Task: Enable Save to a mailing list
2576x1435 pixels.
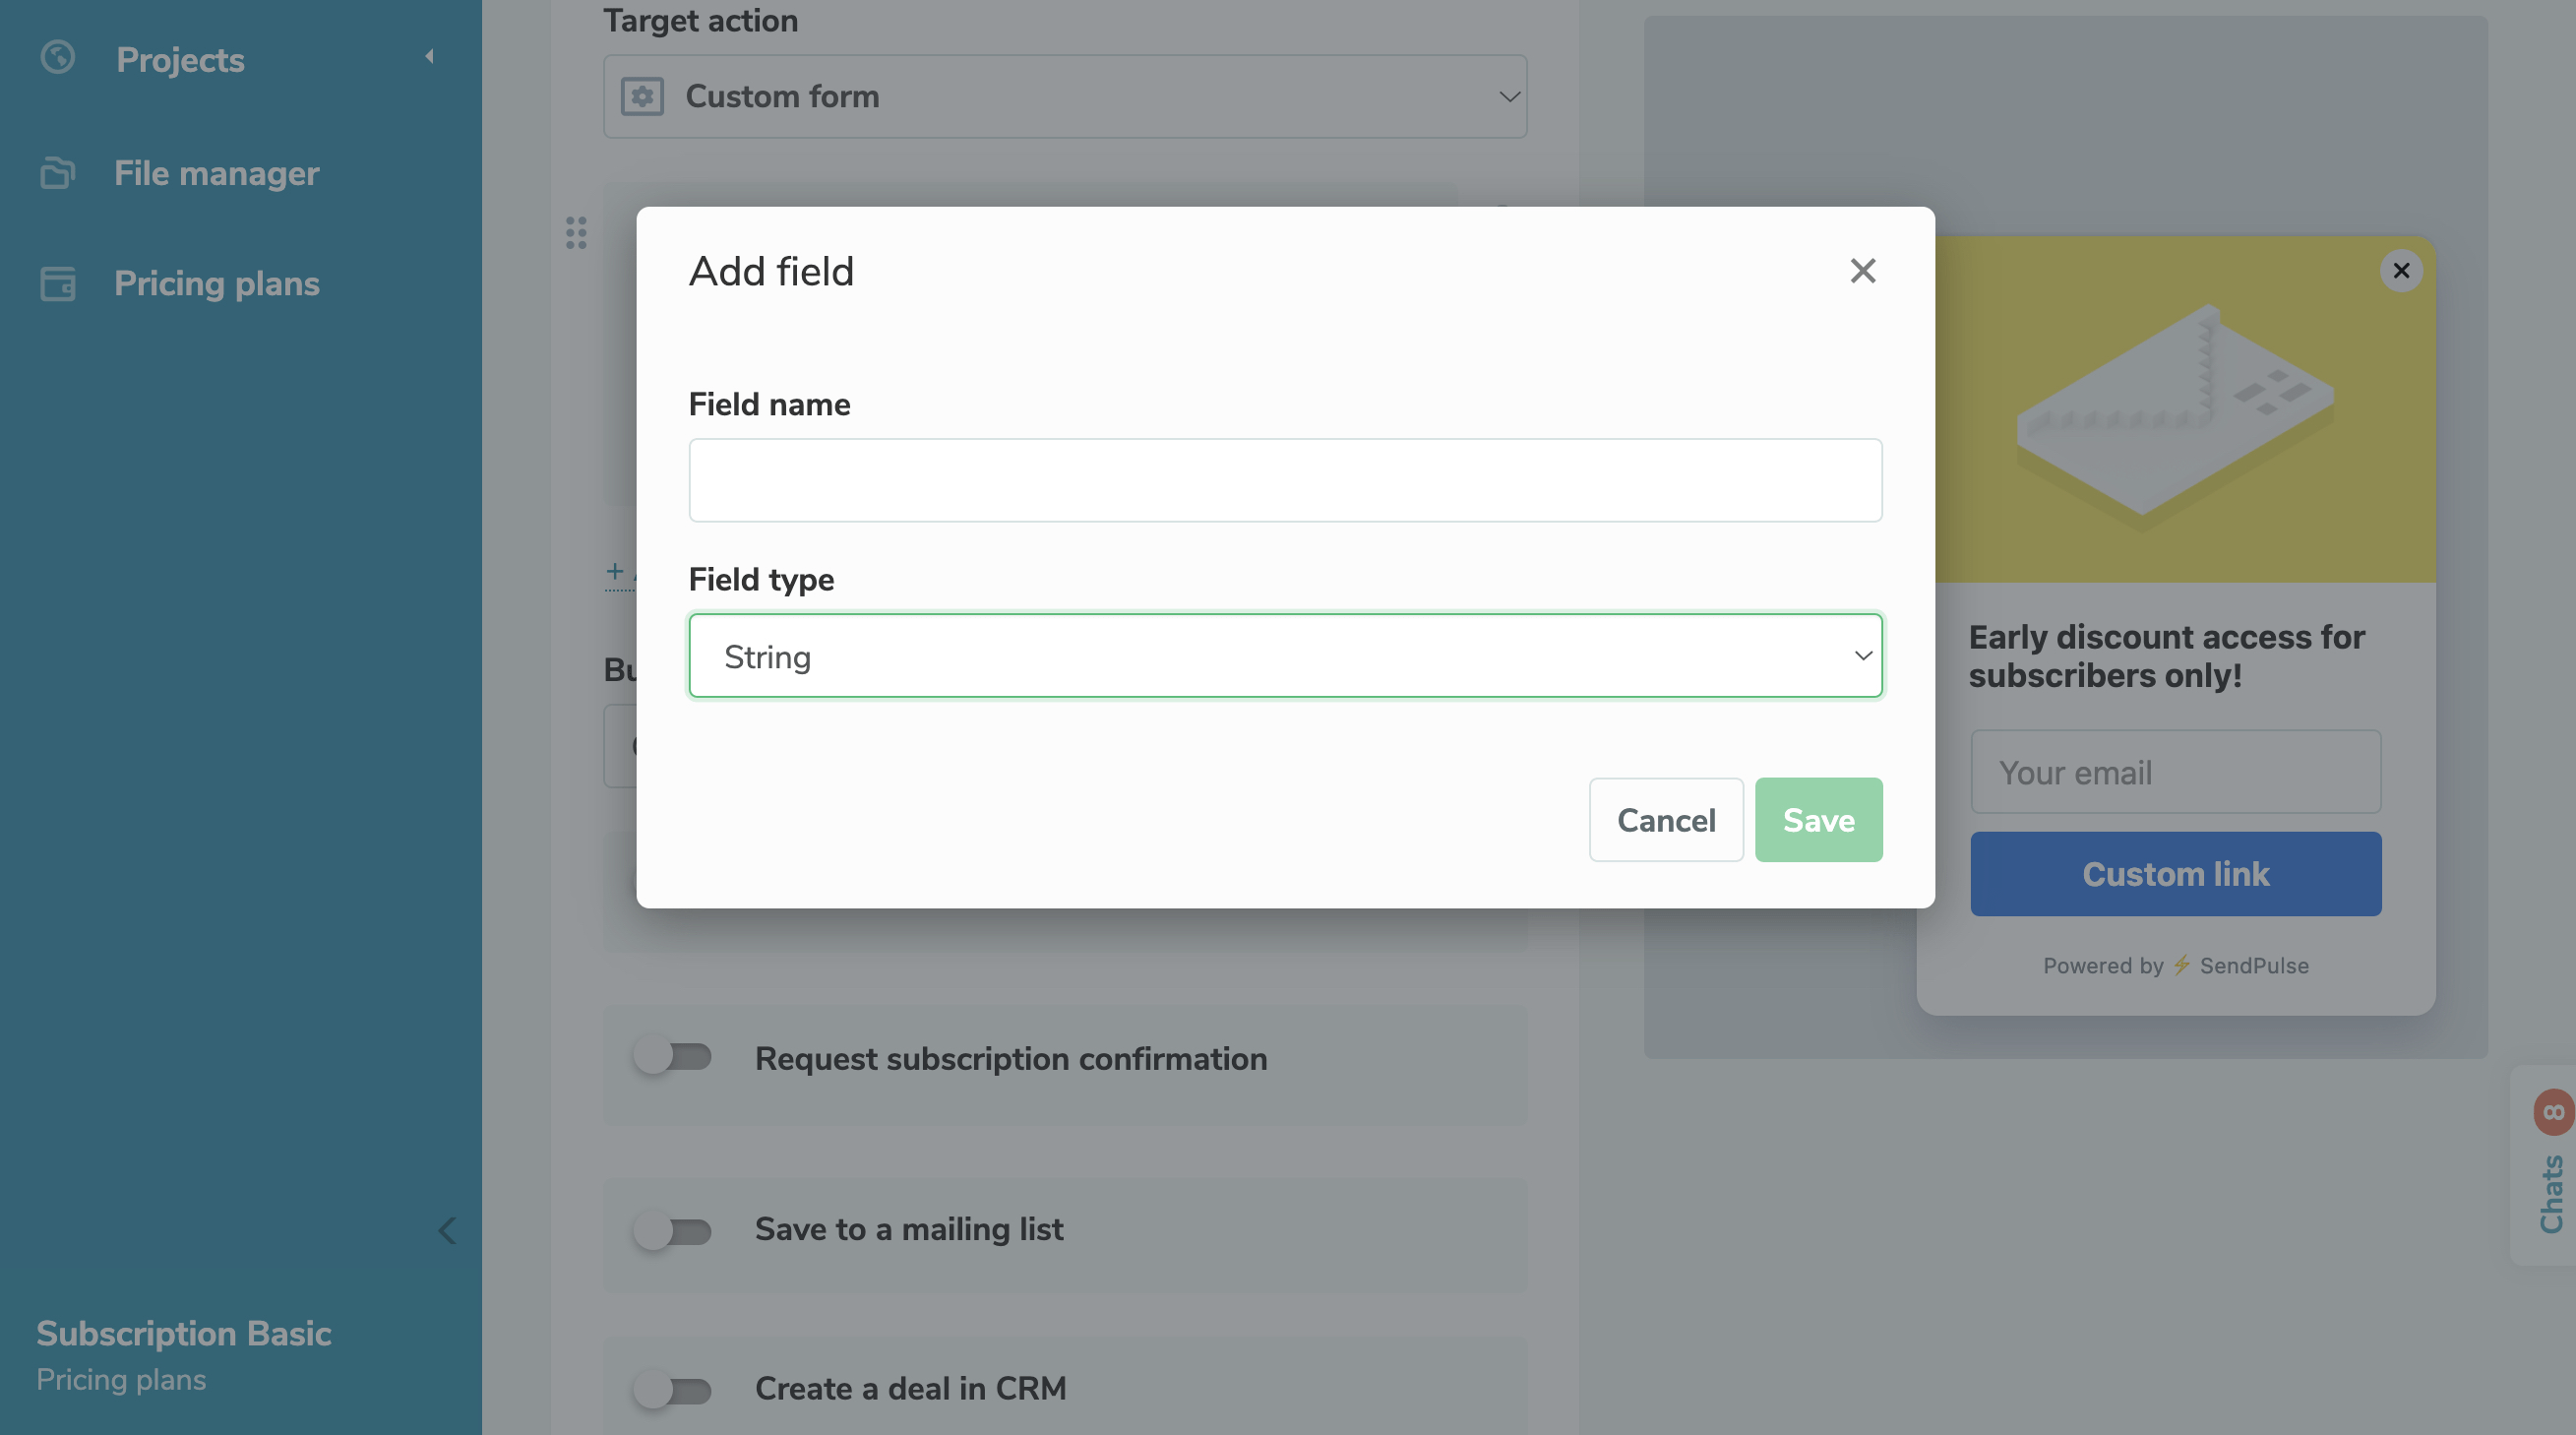Action: click(674, 1231)
